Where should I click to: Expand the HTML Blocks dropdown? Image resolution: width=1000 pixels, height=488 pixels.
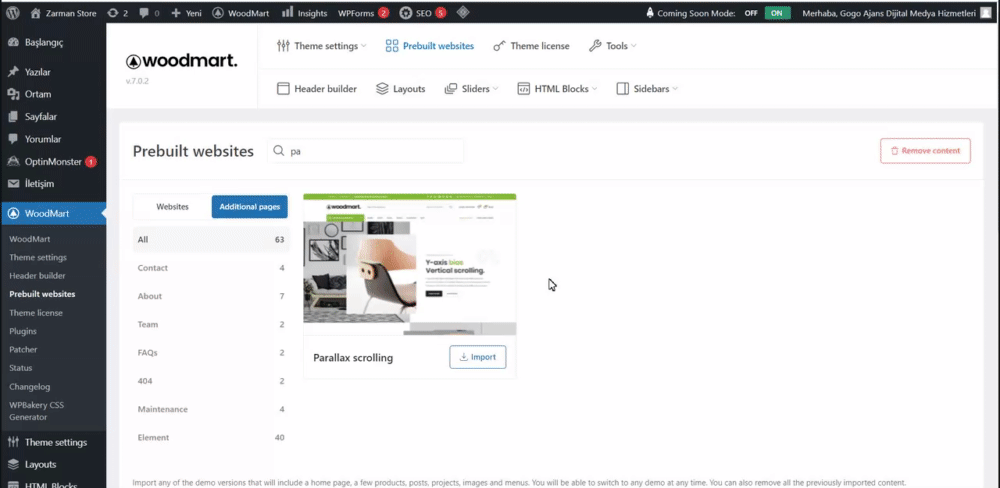(557, 89)
